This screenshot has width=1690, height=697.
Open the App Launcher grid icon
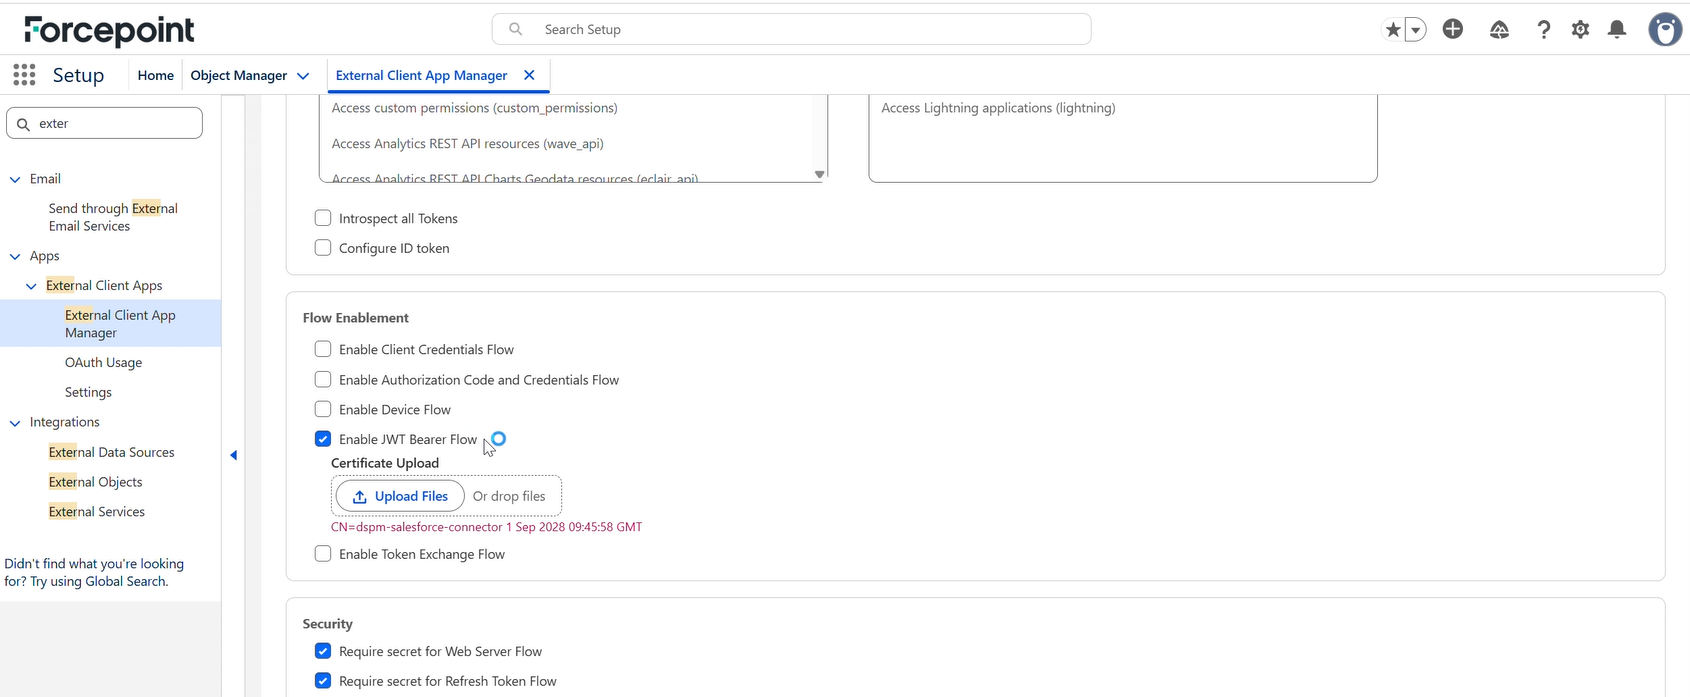(25, 75)
